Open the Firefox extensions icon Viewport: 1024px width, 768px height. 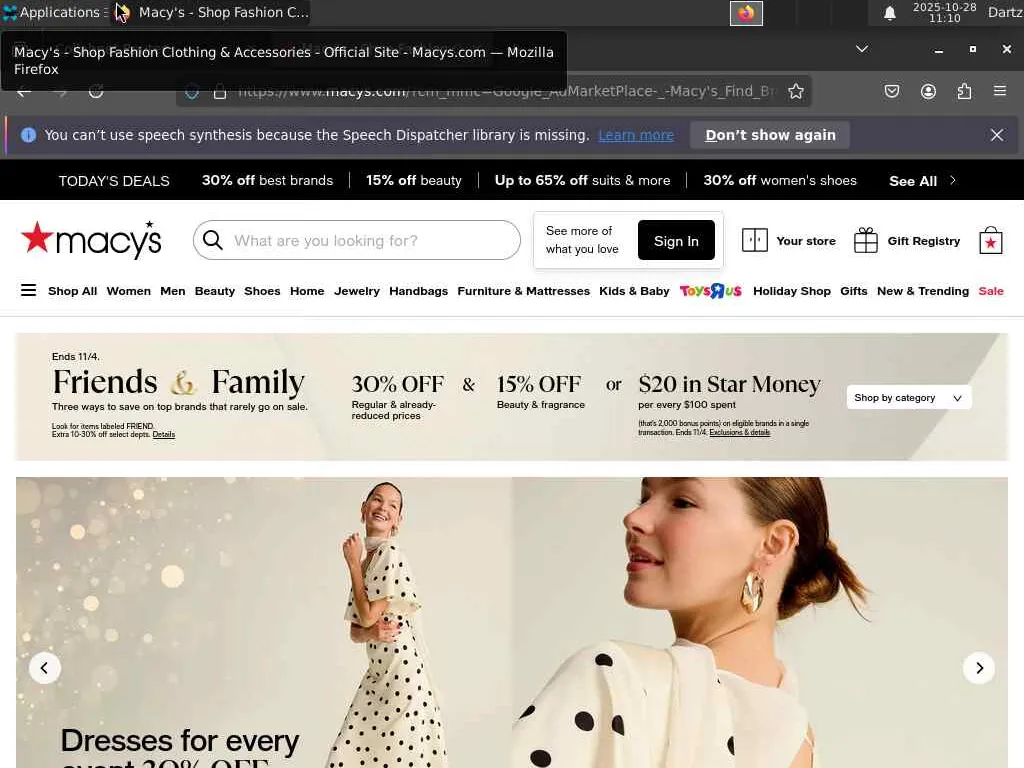[x=964, y=91]
